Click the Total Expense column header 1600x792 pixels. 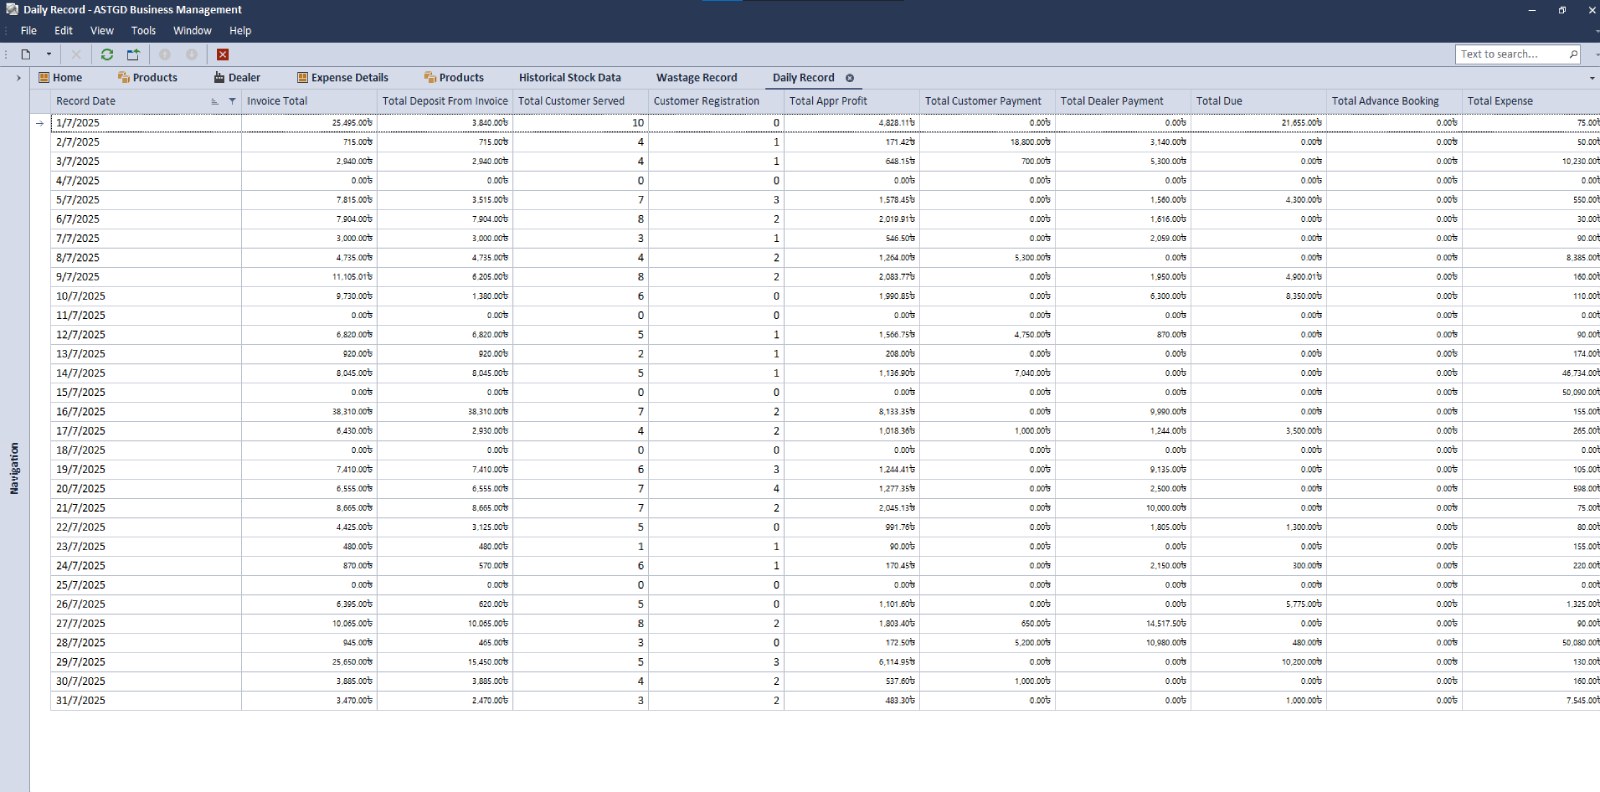pos(1531,101)
